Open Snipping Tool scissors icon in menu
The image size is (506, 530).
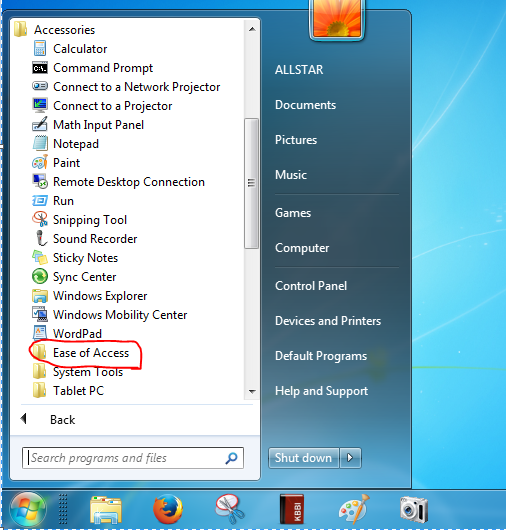(40, 219)
